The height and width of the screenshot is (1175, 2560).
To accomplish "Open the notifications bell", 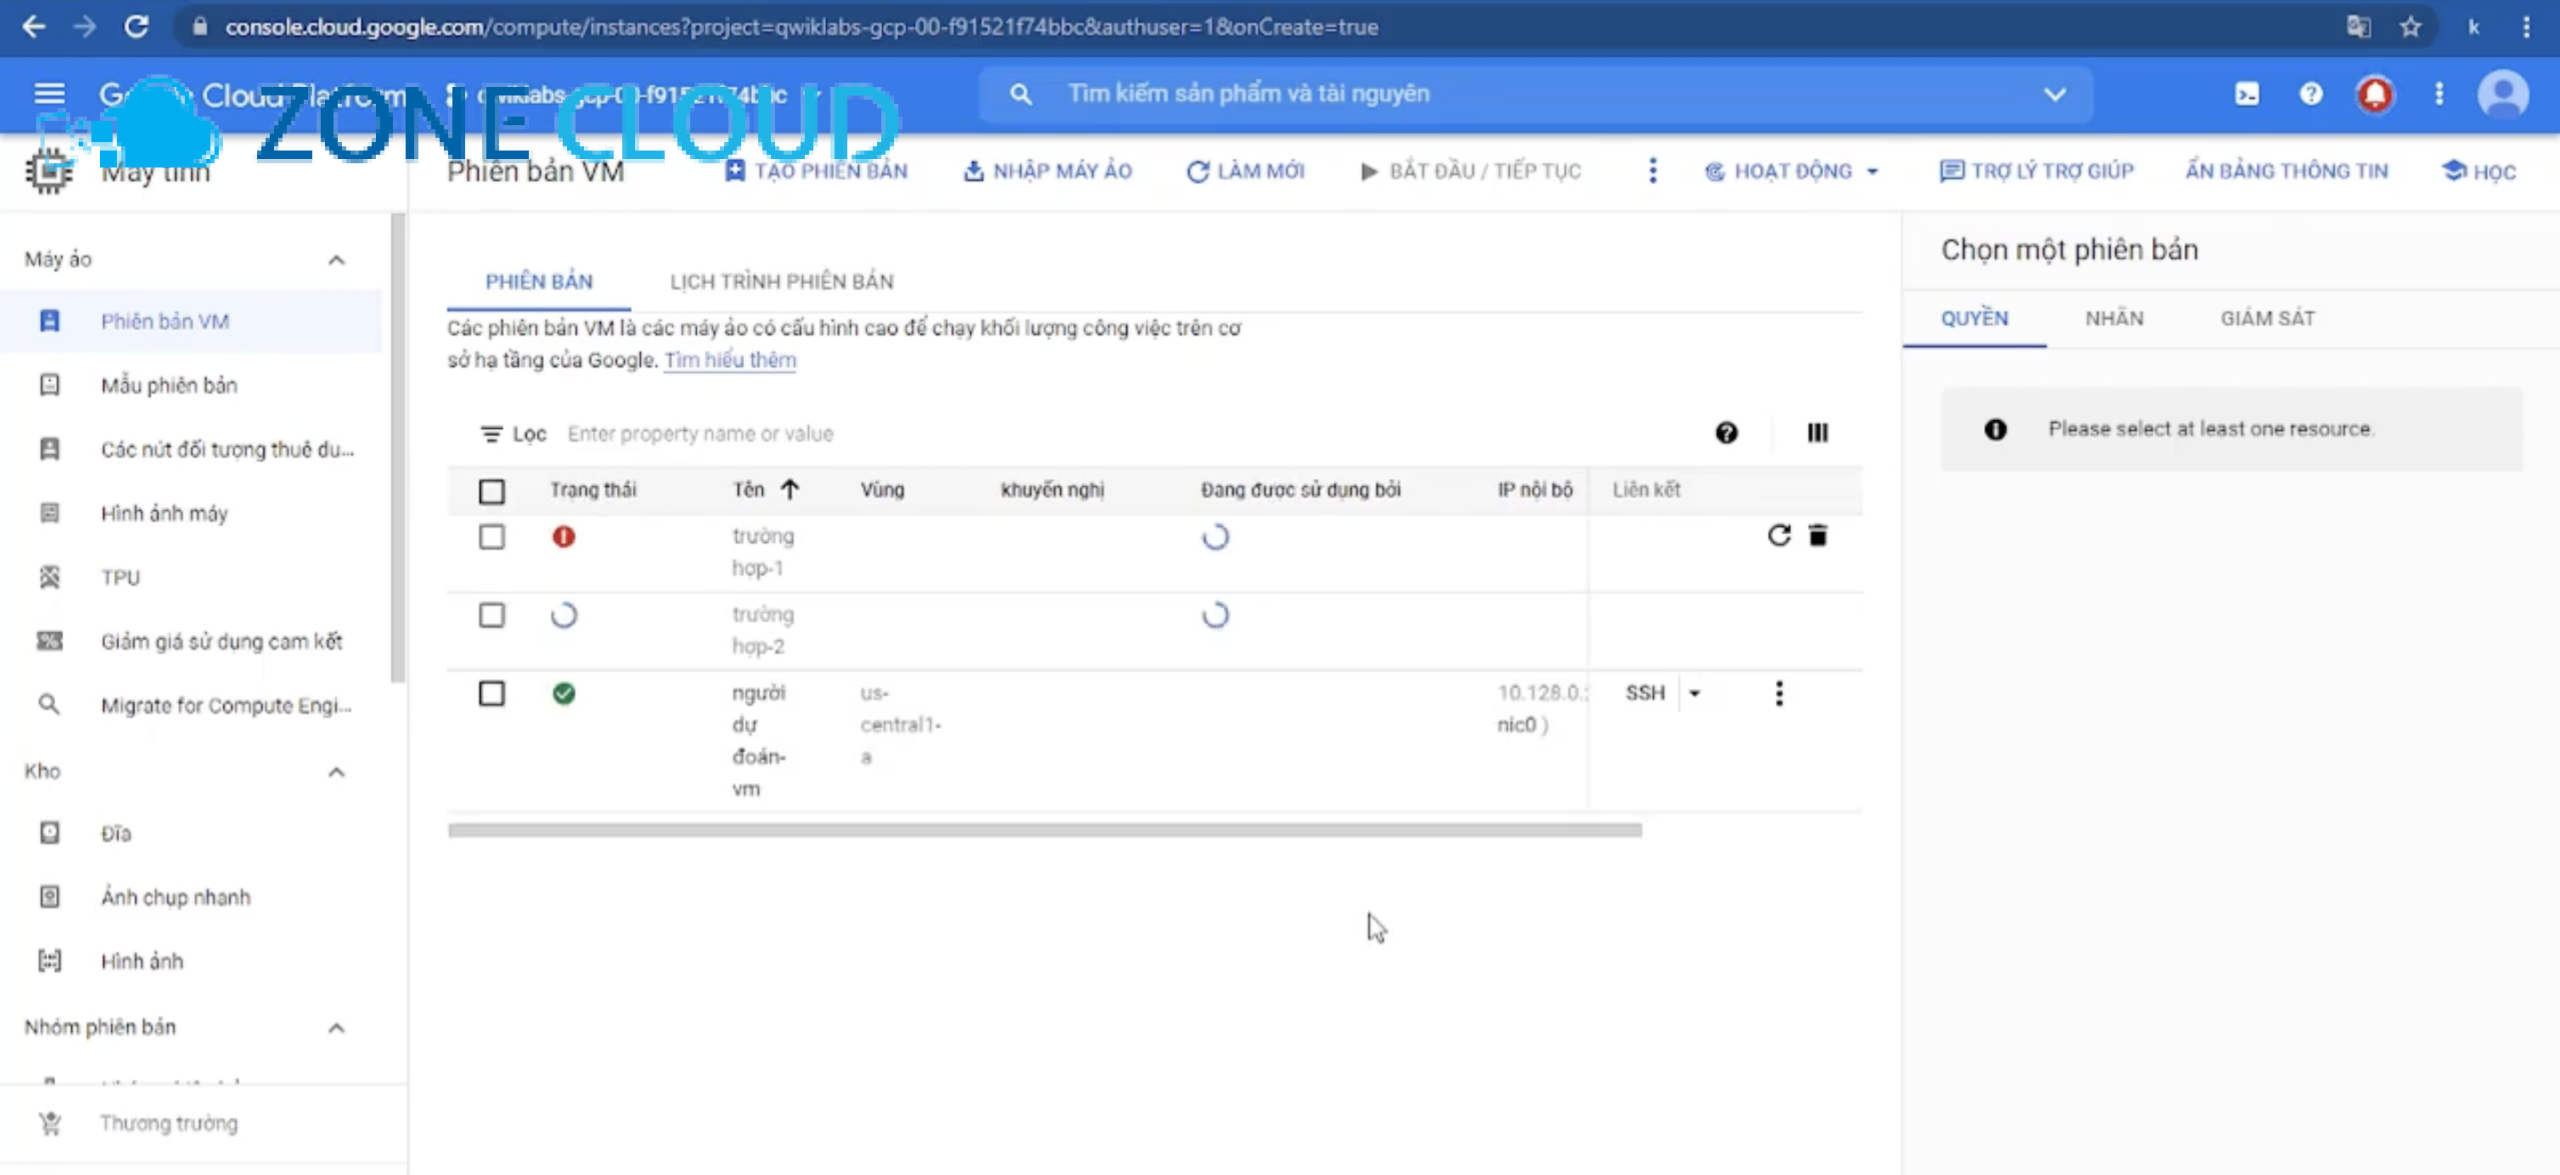I will 2375,95.
